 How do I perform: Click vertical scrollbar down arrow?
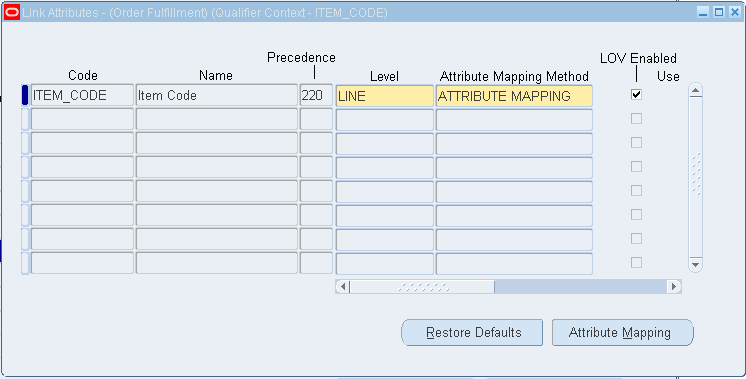coord(696,264)
